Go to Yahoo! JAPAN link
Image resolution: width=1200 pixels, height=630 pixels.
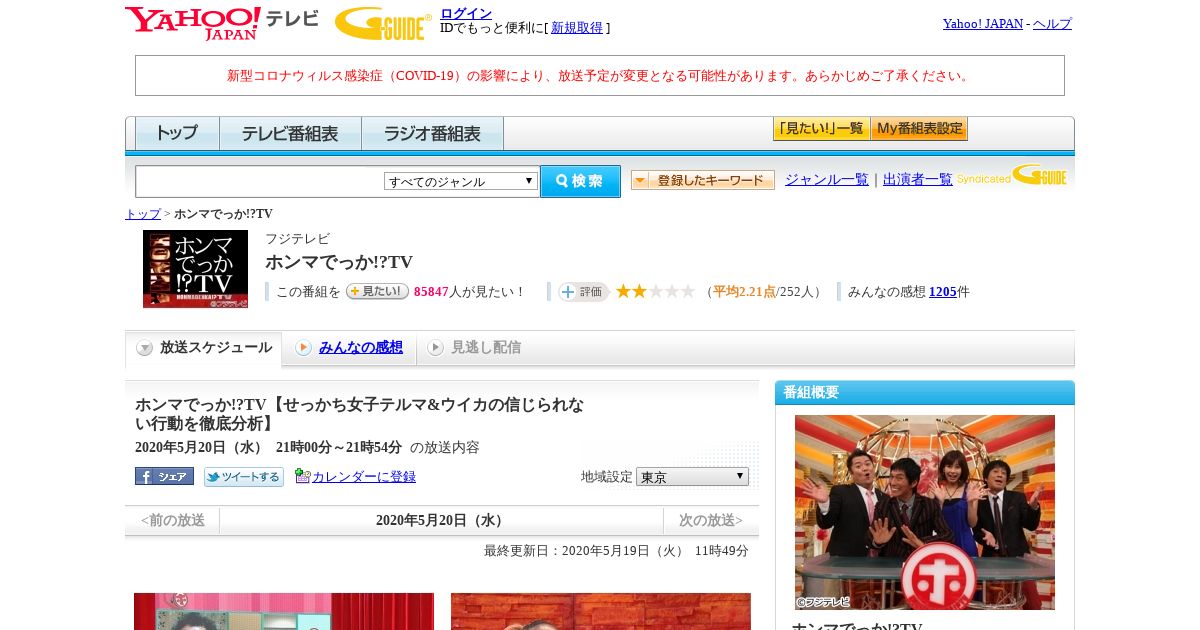point(982,23)
